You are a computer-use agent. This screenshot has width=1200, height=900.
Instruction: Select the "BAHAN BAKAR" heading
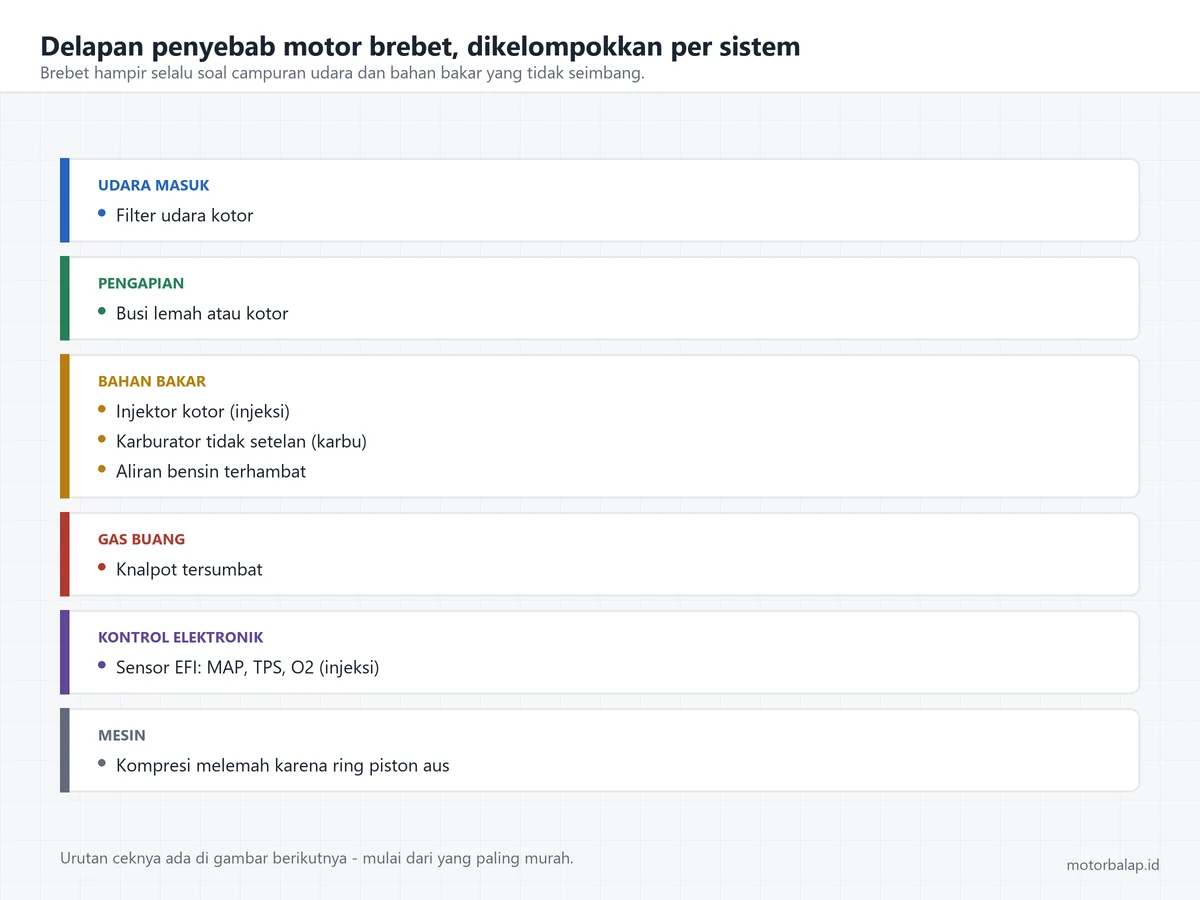[x=152, y=381]
